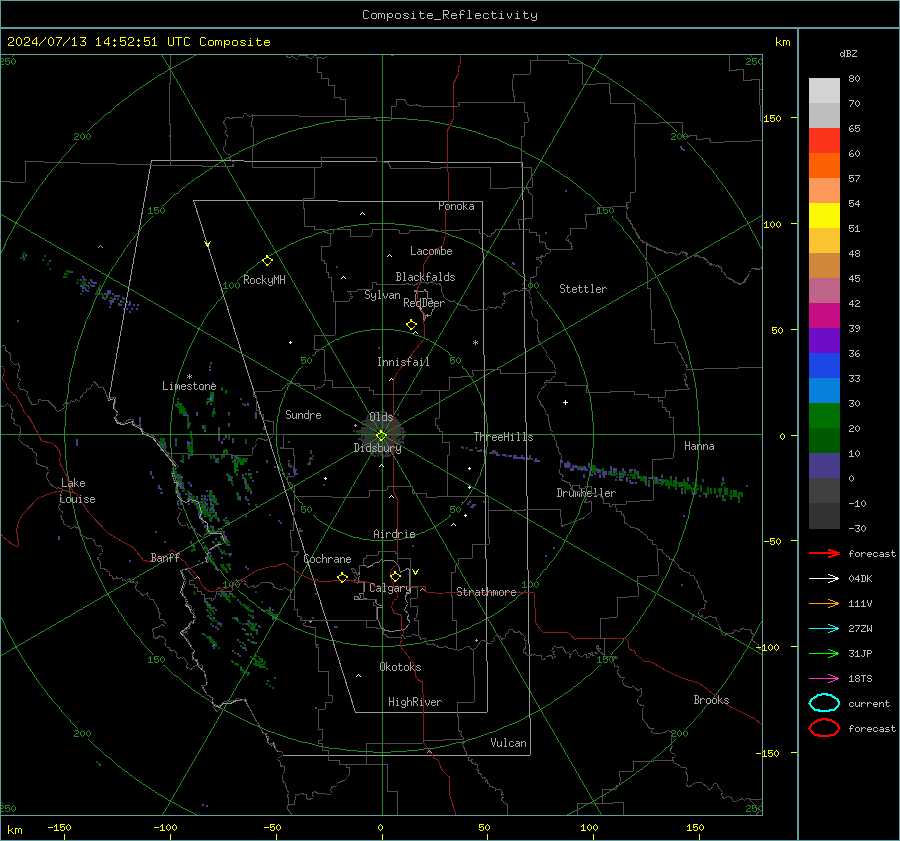The width and height of the screenshot is (900, 841).
Task: Click the Sylvan label
Action: [x=382, y=295]
